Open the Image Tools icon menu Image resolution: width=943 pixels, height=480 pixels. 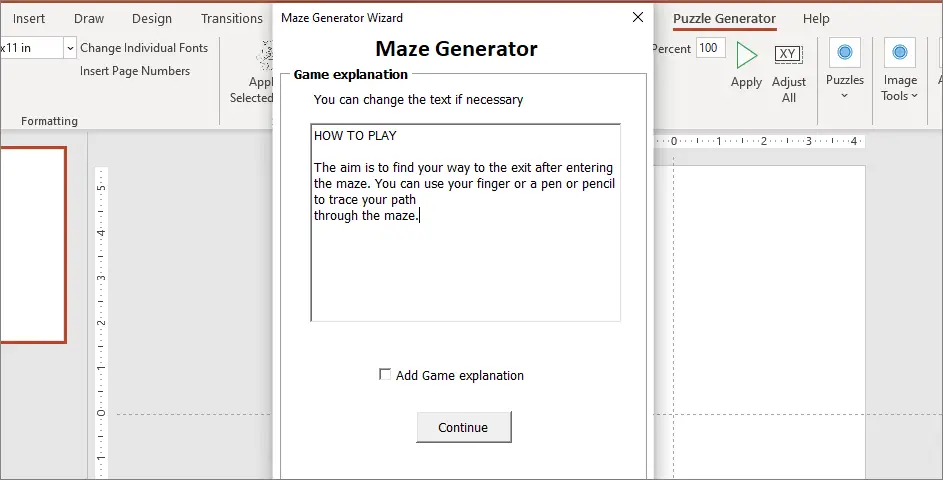[x=900, y=52]
